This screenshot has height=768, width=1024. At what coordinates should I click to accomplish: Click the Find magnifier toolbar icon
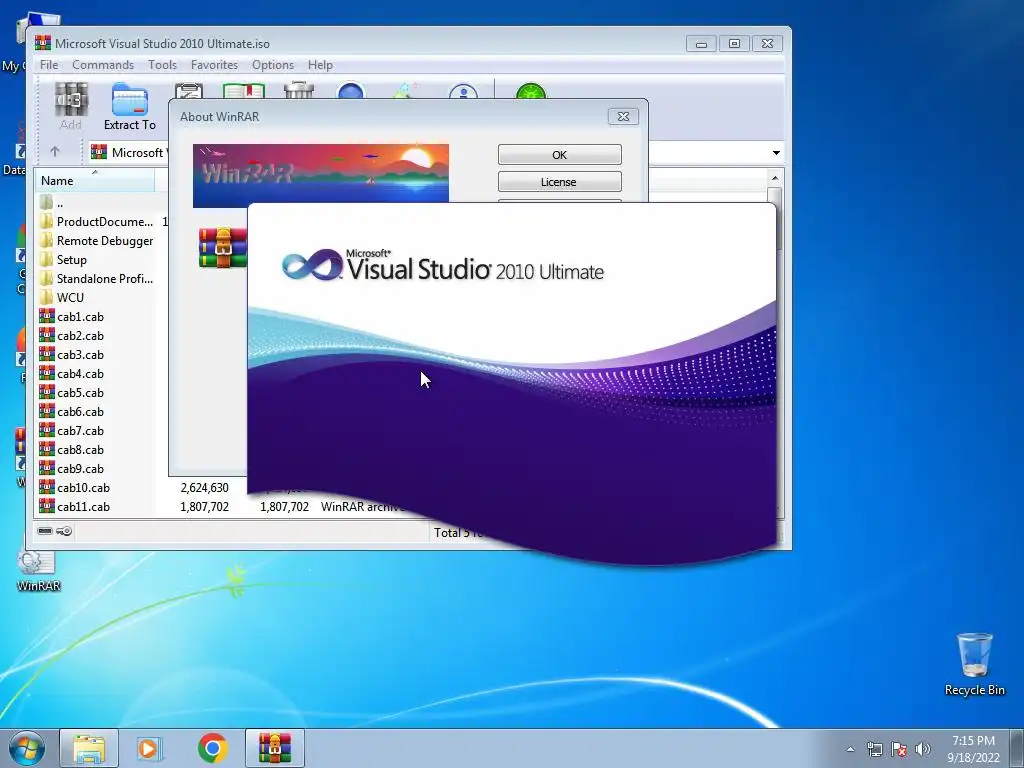pos(351,91)
